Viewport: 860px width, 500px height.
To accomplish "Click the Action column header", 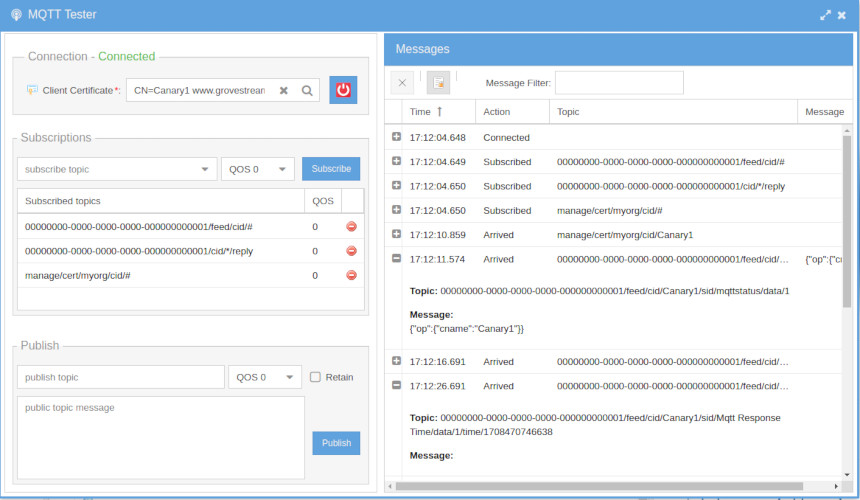I will (x=497, y=112).
